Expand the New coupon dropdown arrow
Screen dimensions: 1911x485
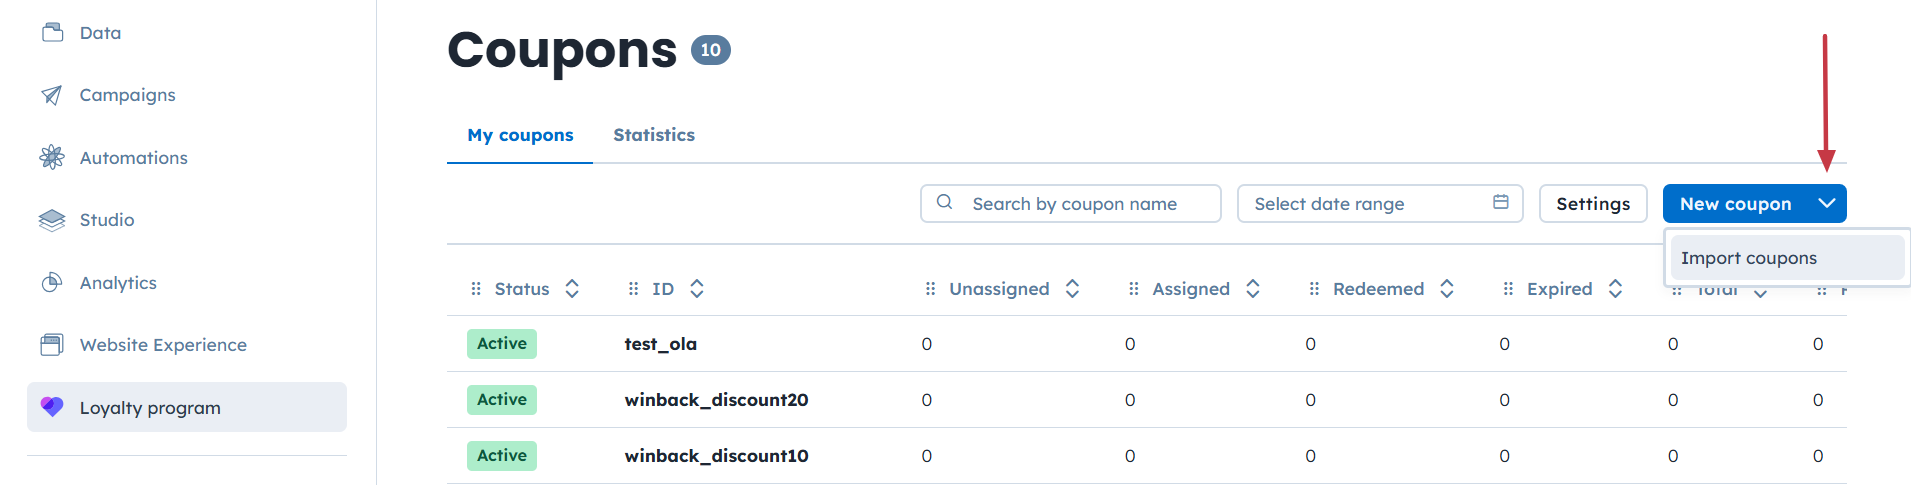[1826, 204]
